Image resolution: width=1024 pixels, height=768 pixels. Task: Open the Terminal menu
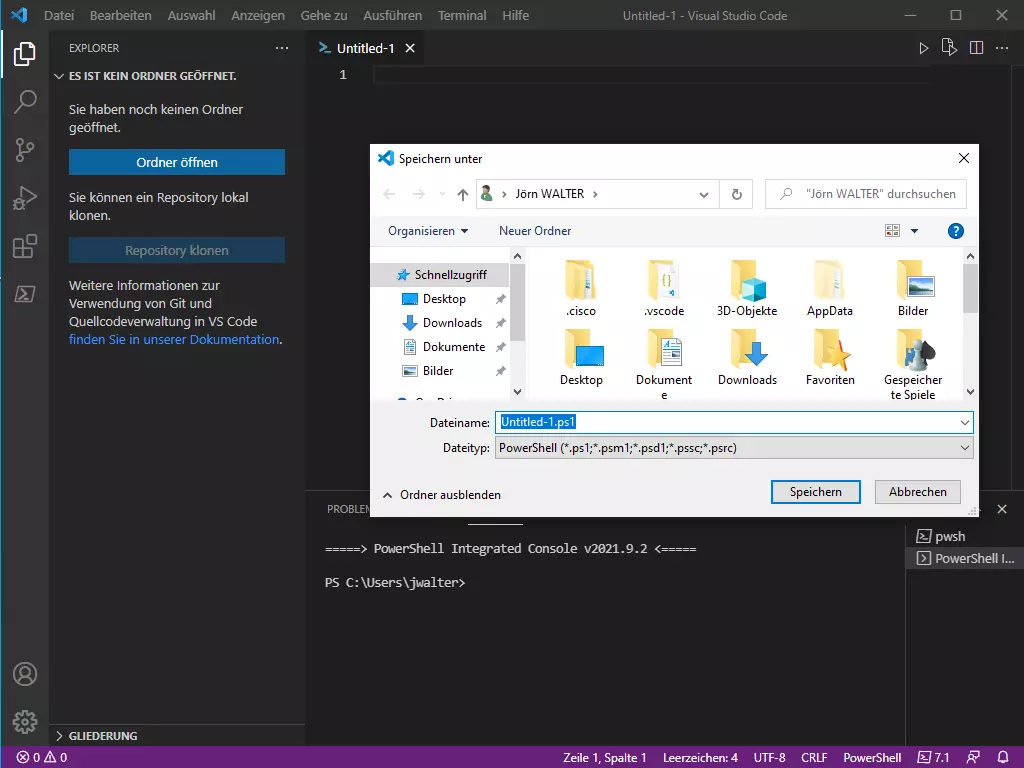pyautogui.click(x=462, y=16)
